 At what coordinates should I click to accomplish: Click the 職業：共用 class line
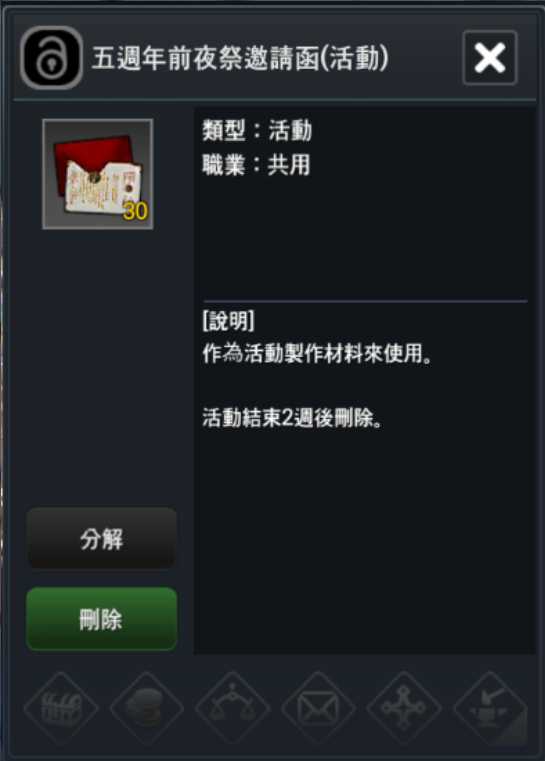coord(256,165)
